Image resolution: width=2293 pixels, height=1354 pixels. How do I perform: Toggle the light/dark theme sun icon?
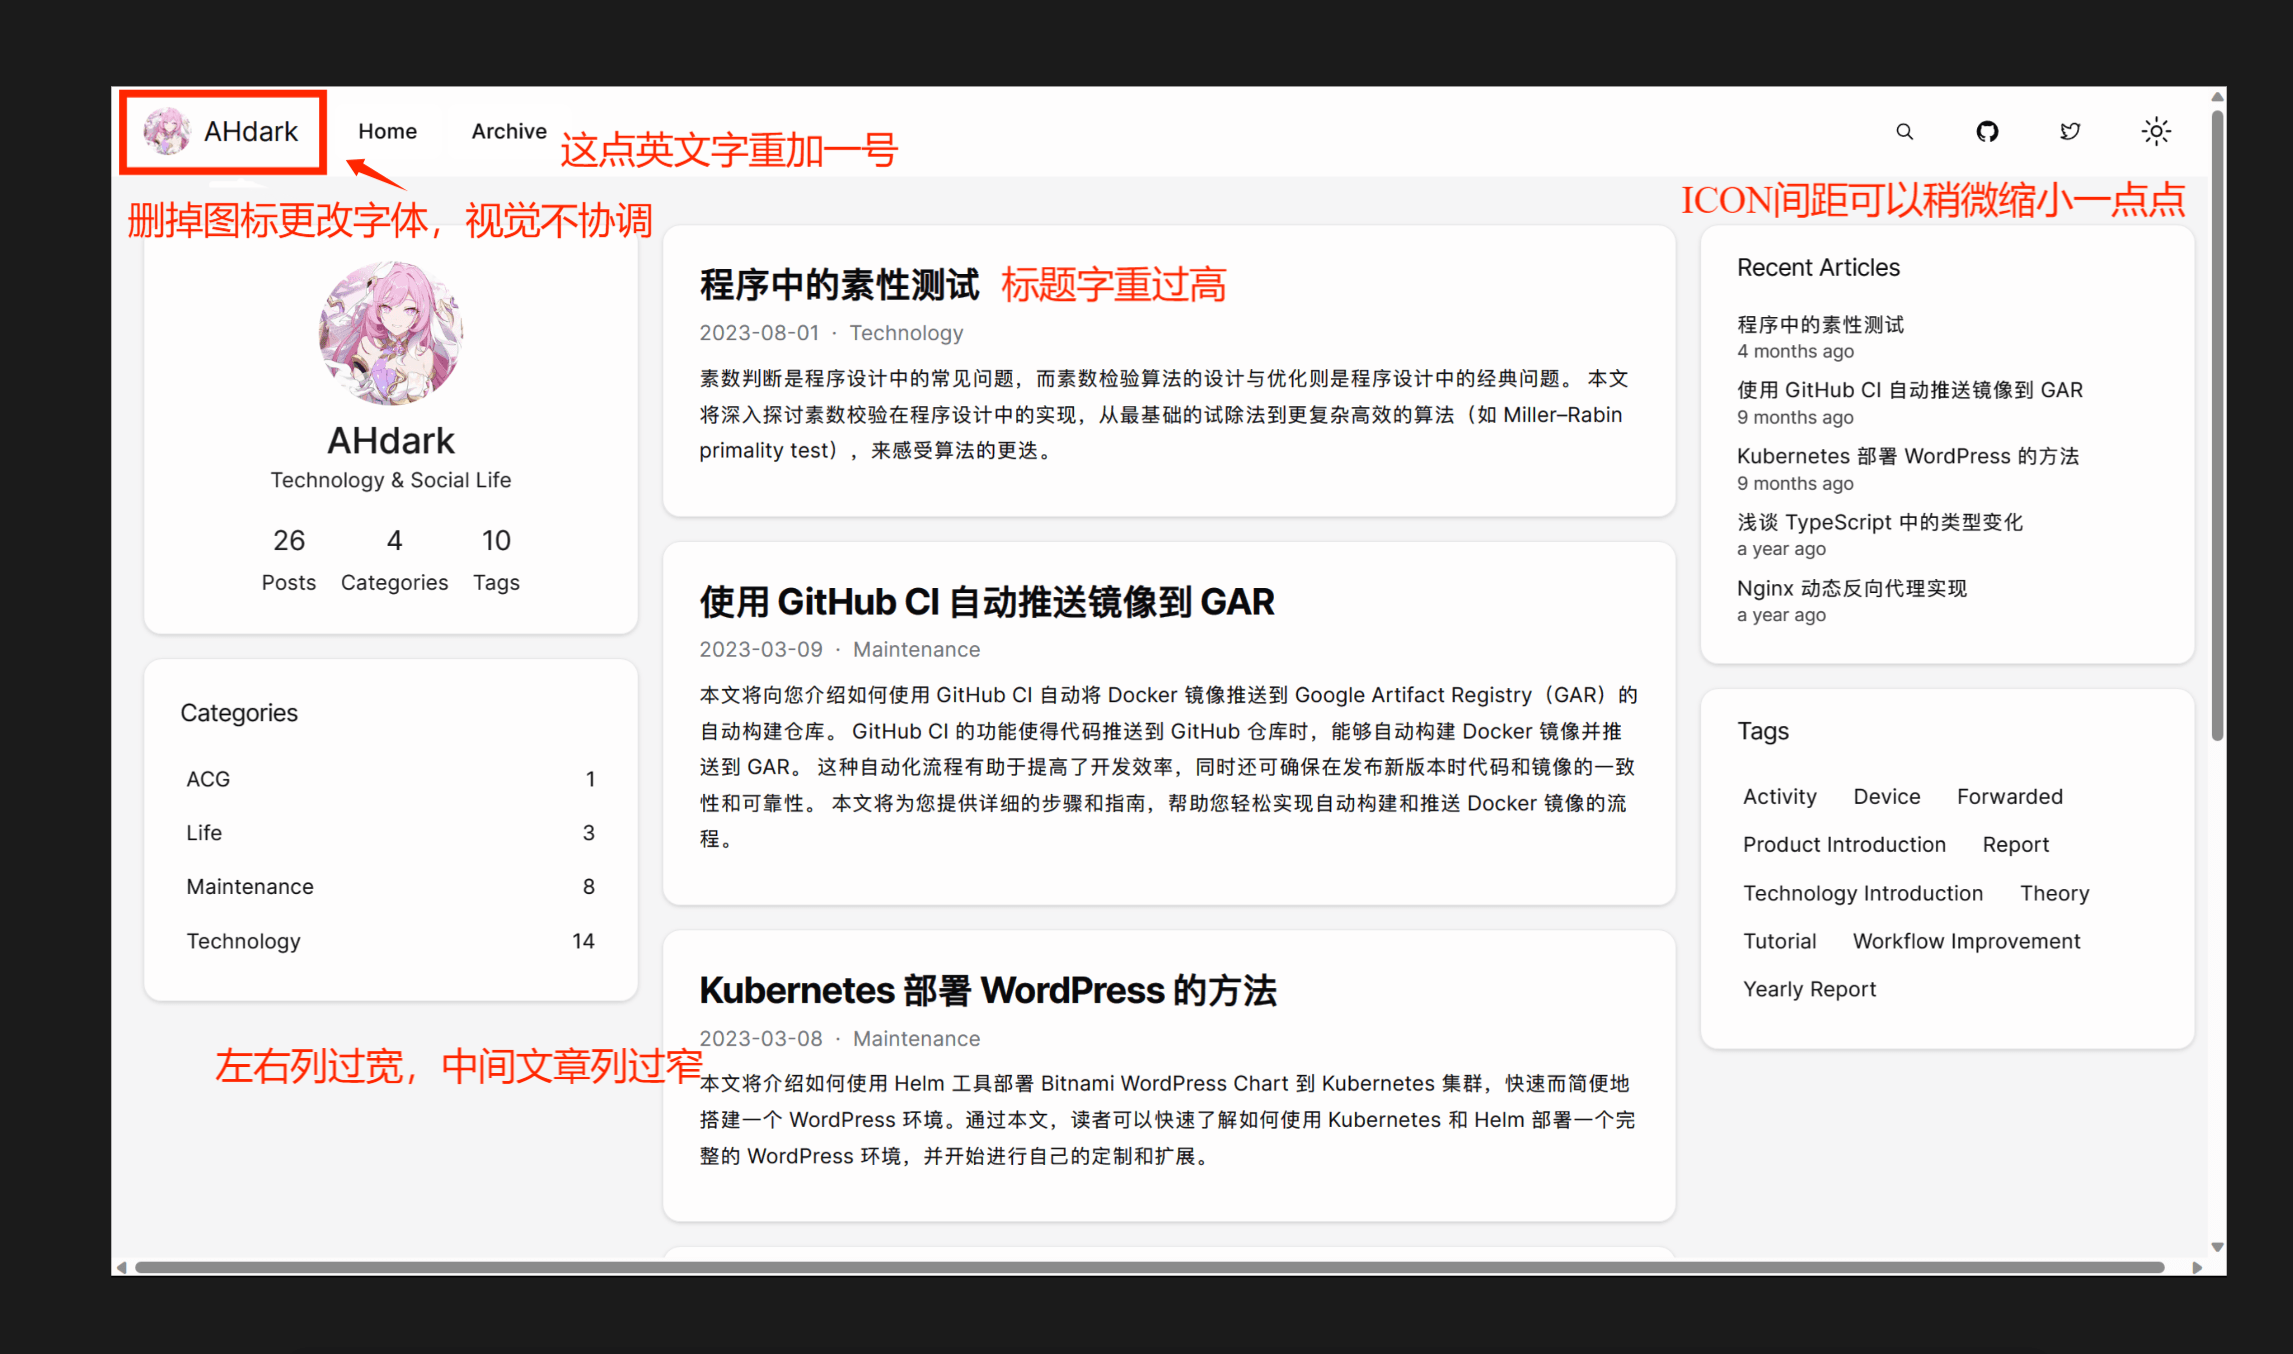coord(2155,132)
